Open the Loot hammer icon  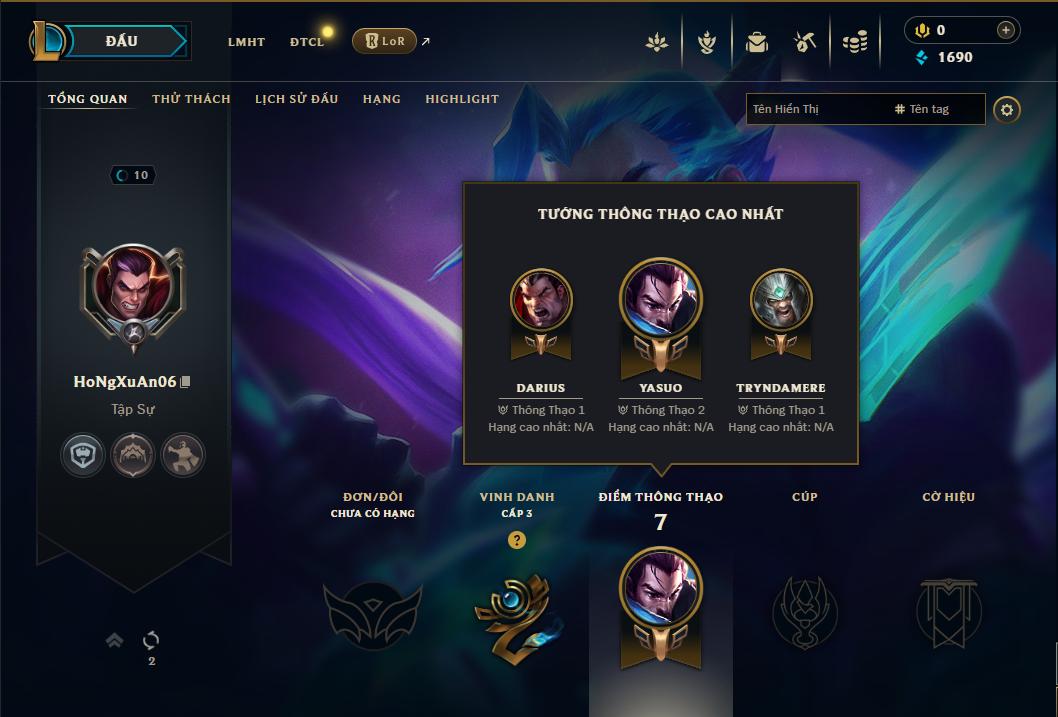pos(804,42)
